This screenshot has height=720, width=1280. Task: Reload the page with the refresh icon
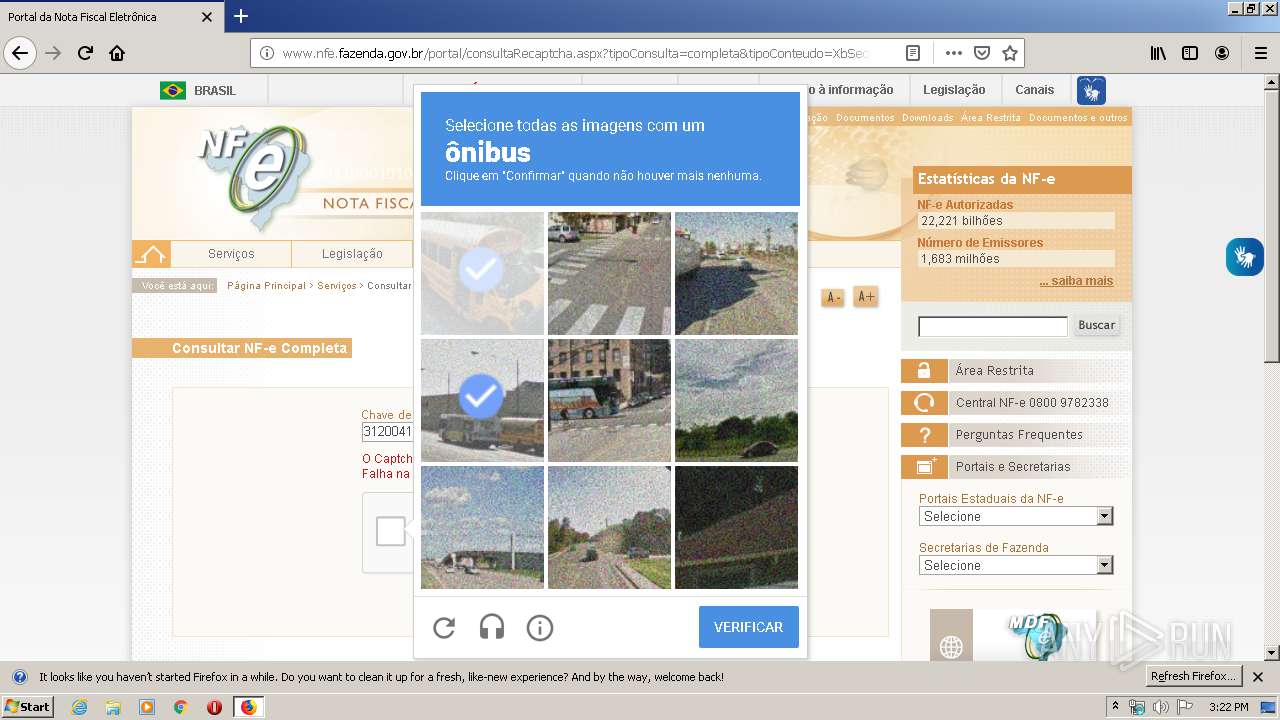pyautogui.click(x=85, y=53)
